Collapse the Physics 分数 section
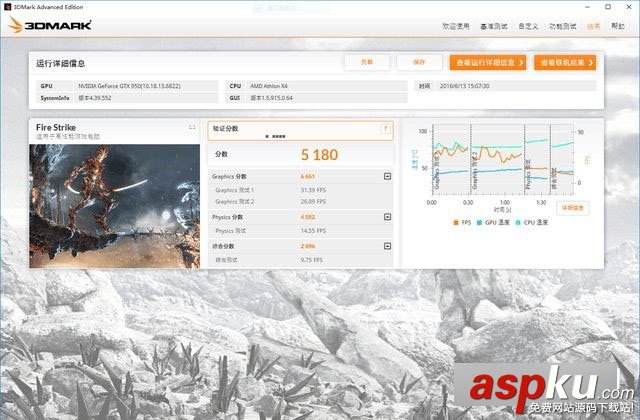640x420 pixels. pyautogui.click(x=387, y=217)
